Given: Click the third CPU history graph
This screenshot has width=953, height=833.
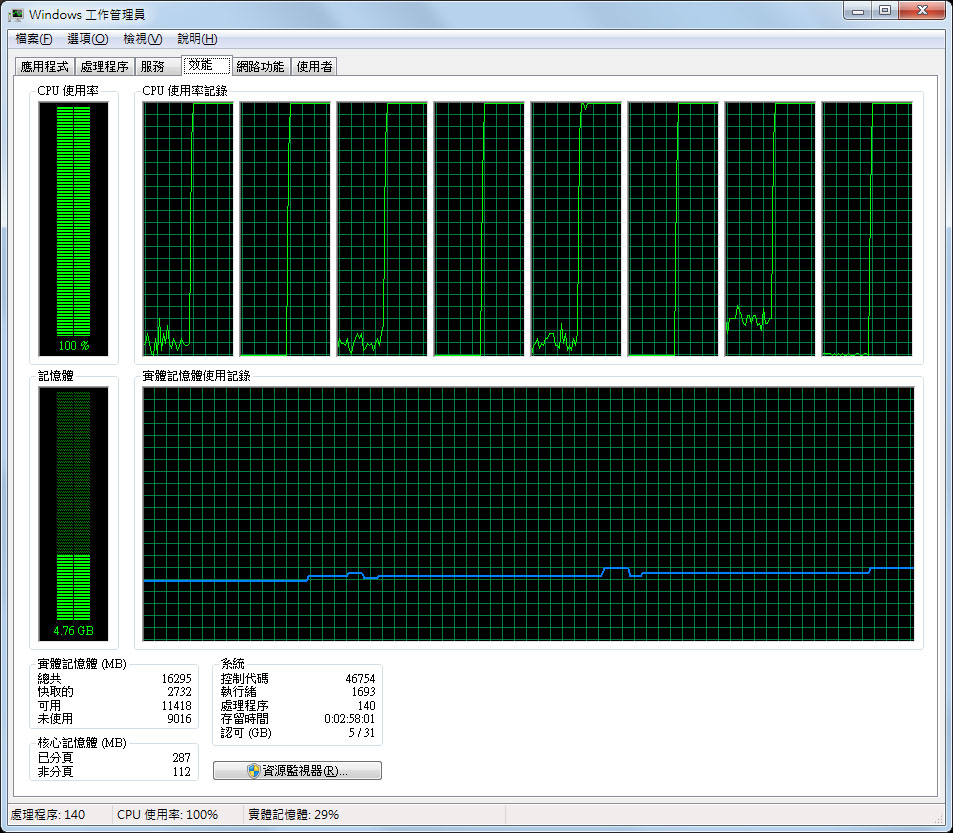Looking at the screenshot, I should (382, 228).
